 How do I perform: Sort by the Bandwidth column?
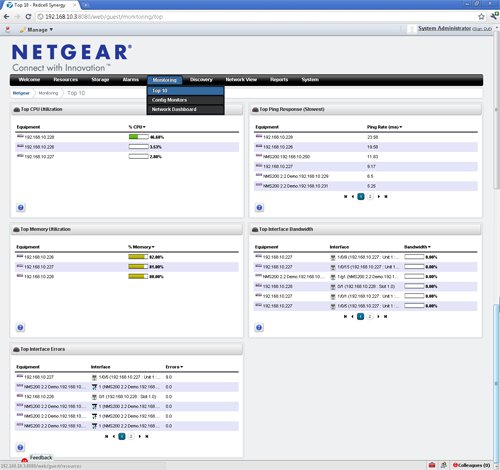pos(417,247)
